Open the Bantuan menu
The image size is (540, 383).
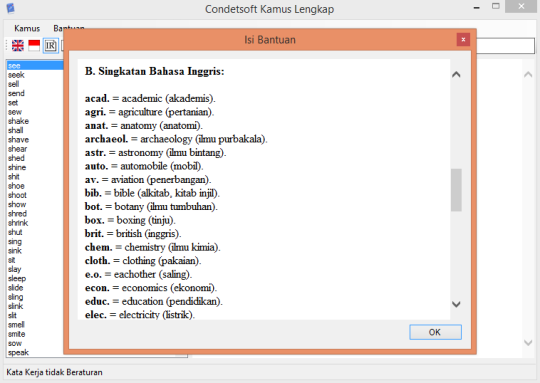pyautogui.click(x=69, y=28)
